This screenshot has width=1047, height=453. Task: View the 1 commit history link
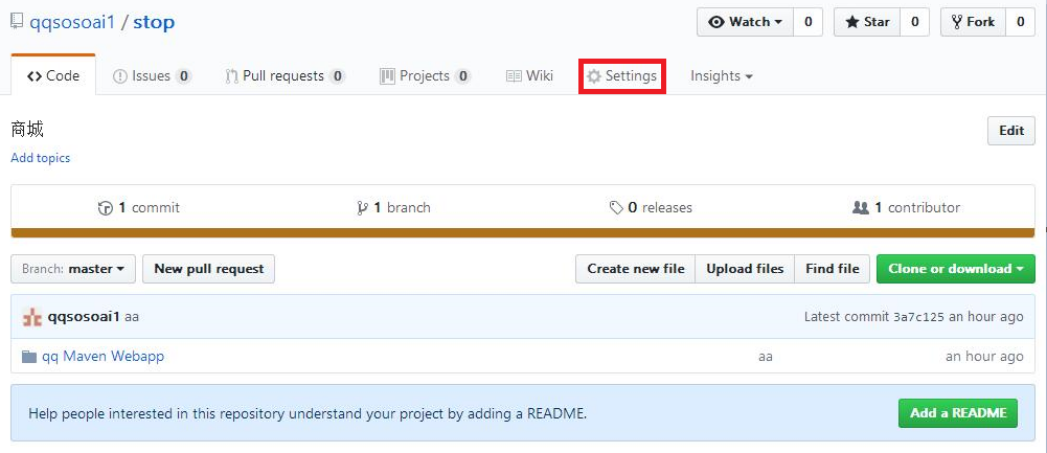pos(139,208)
